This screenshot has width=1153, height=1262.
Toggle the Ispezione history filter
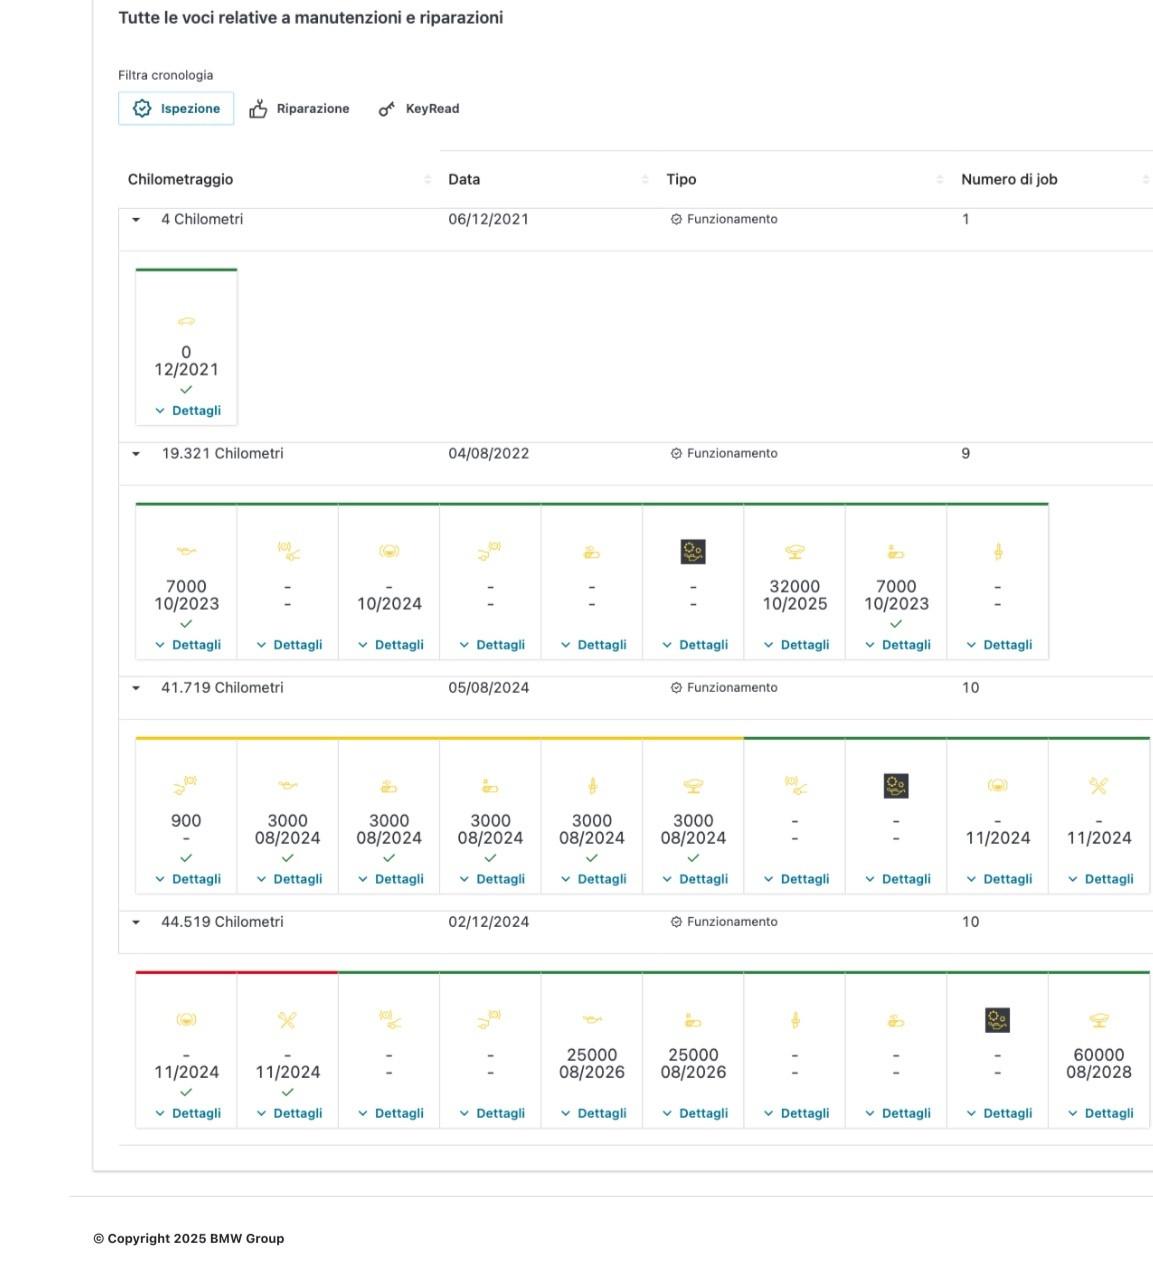(x=176, y=109)
